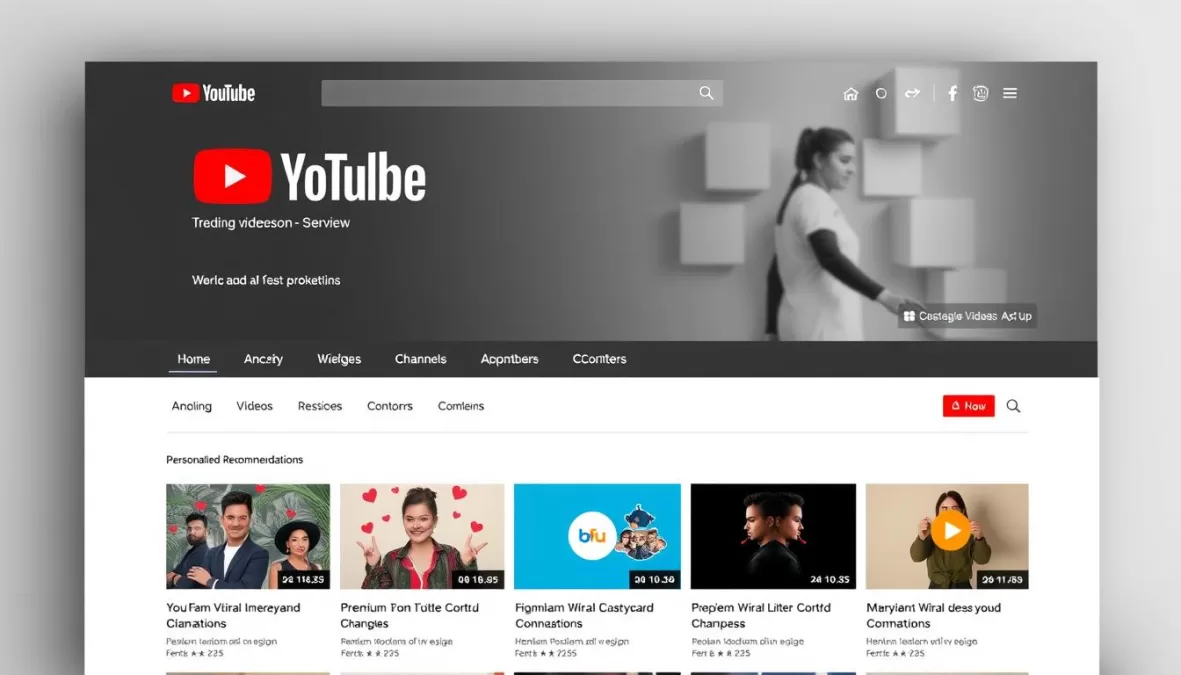Click the large YouTube play logo in the banner
The image size is (1181, 675).
tap(232, 176)
